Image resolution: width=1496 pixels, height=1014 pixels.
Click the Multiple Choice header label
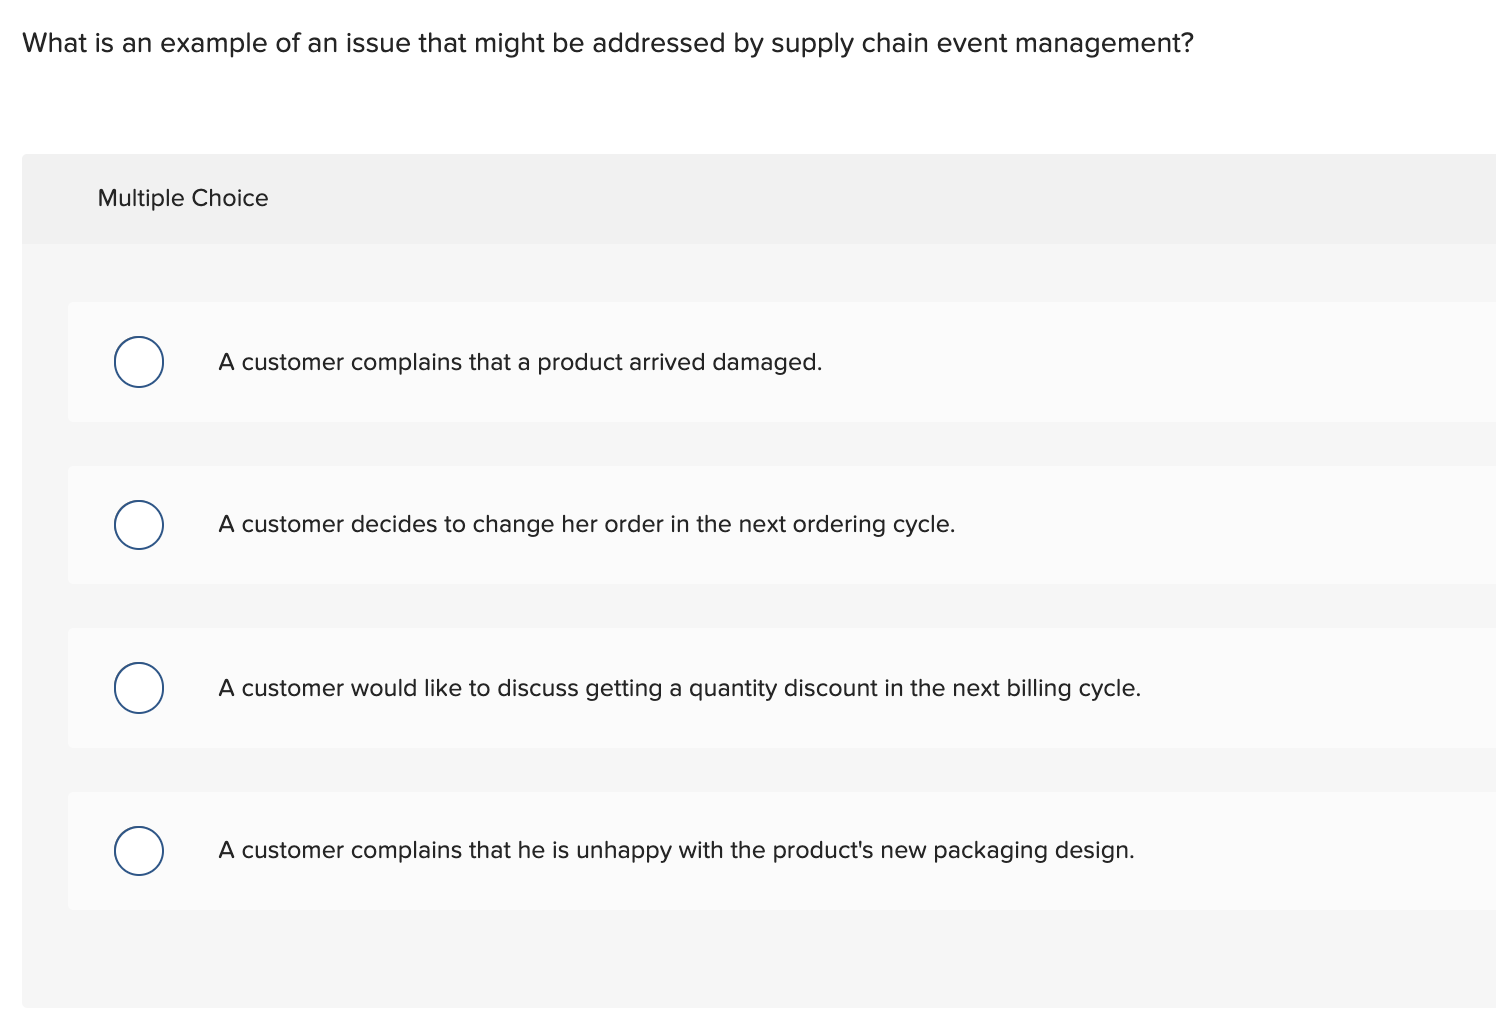pos(183,198)
